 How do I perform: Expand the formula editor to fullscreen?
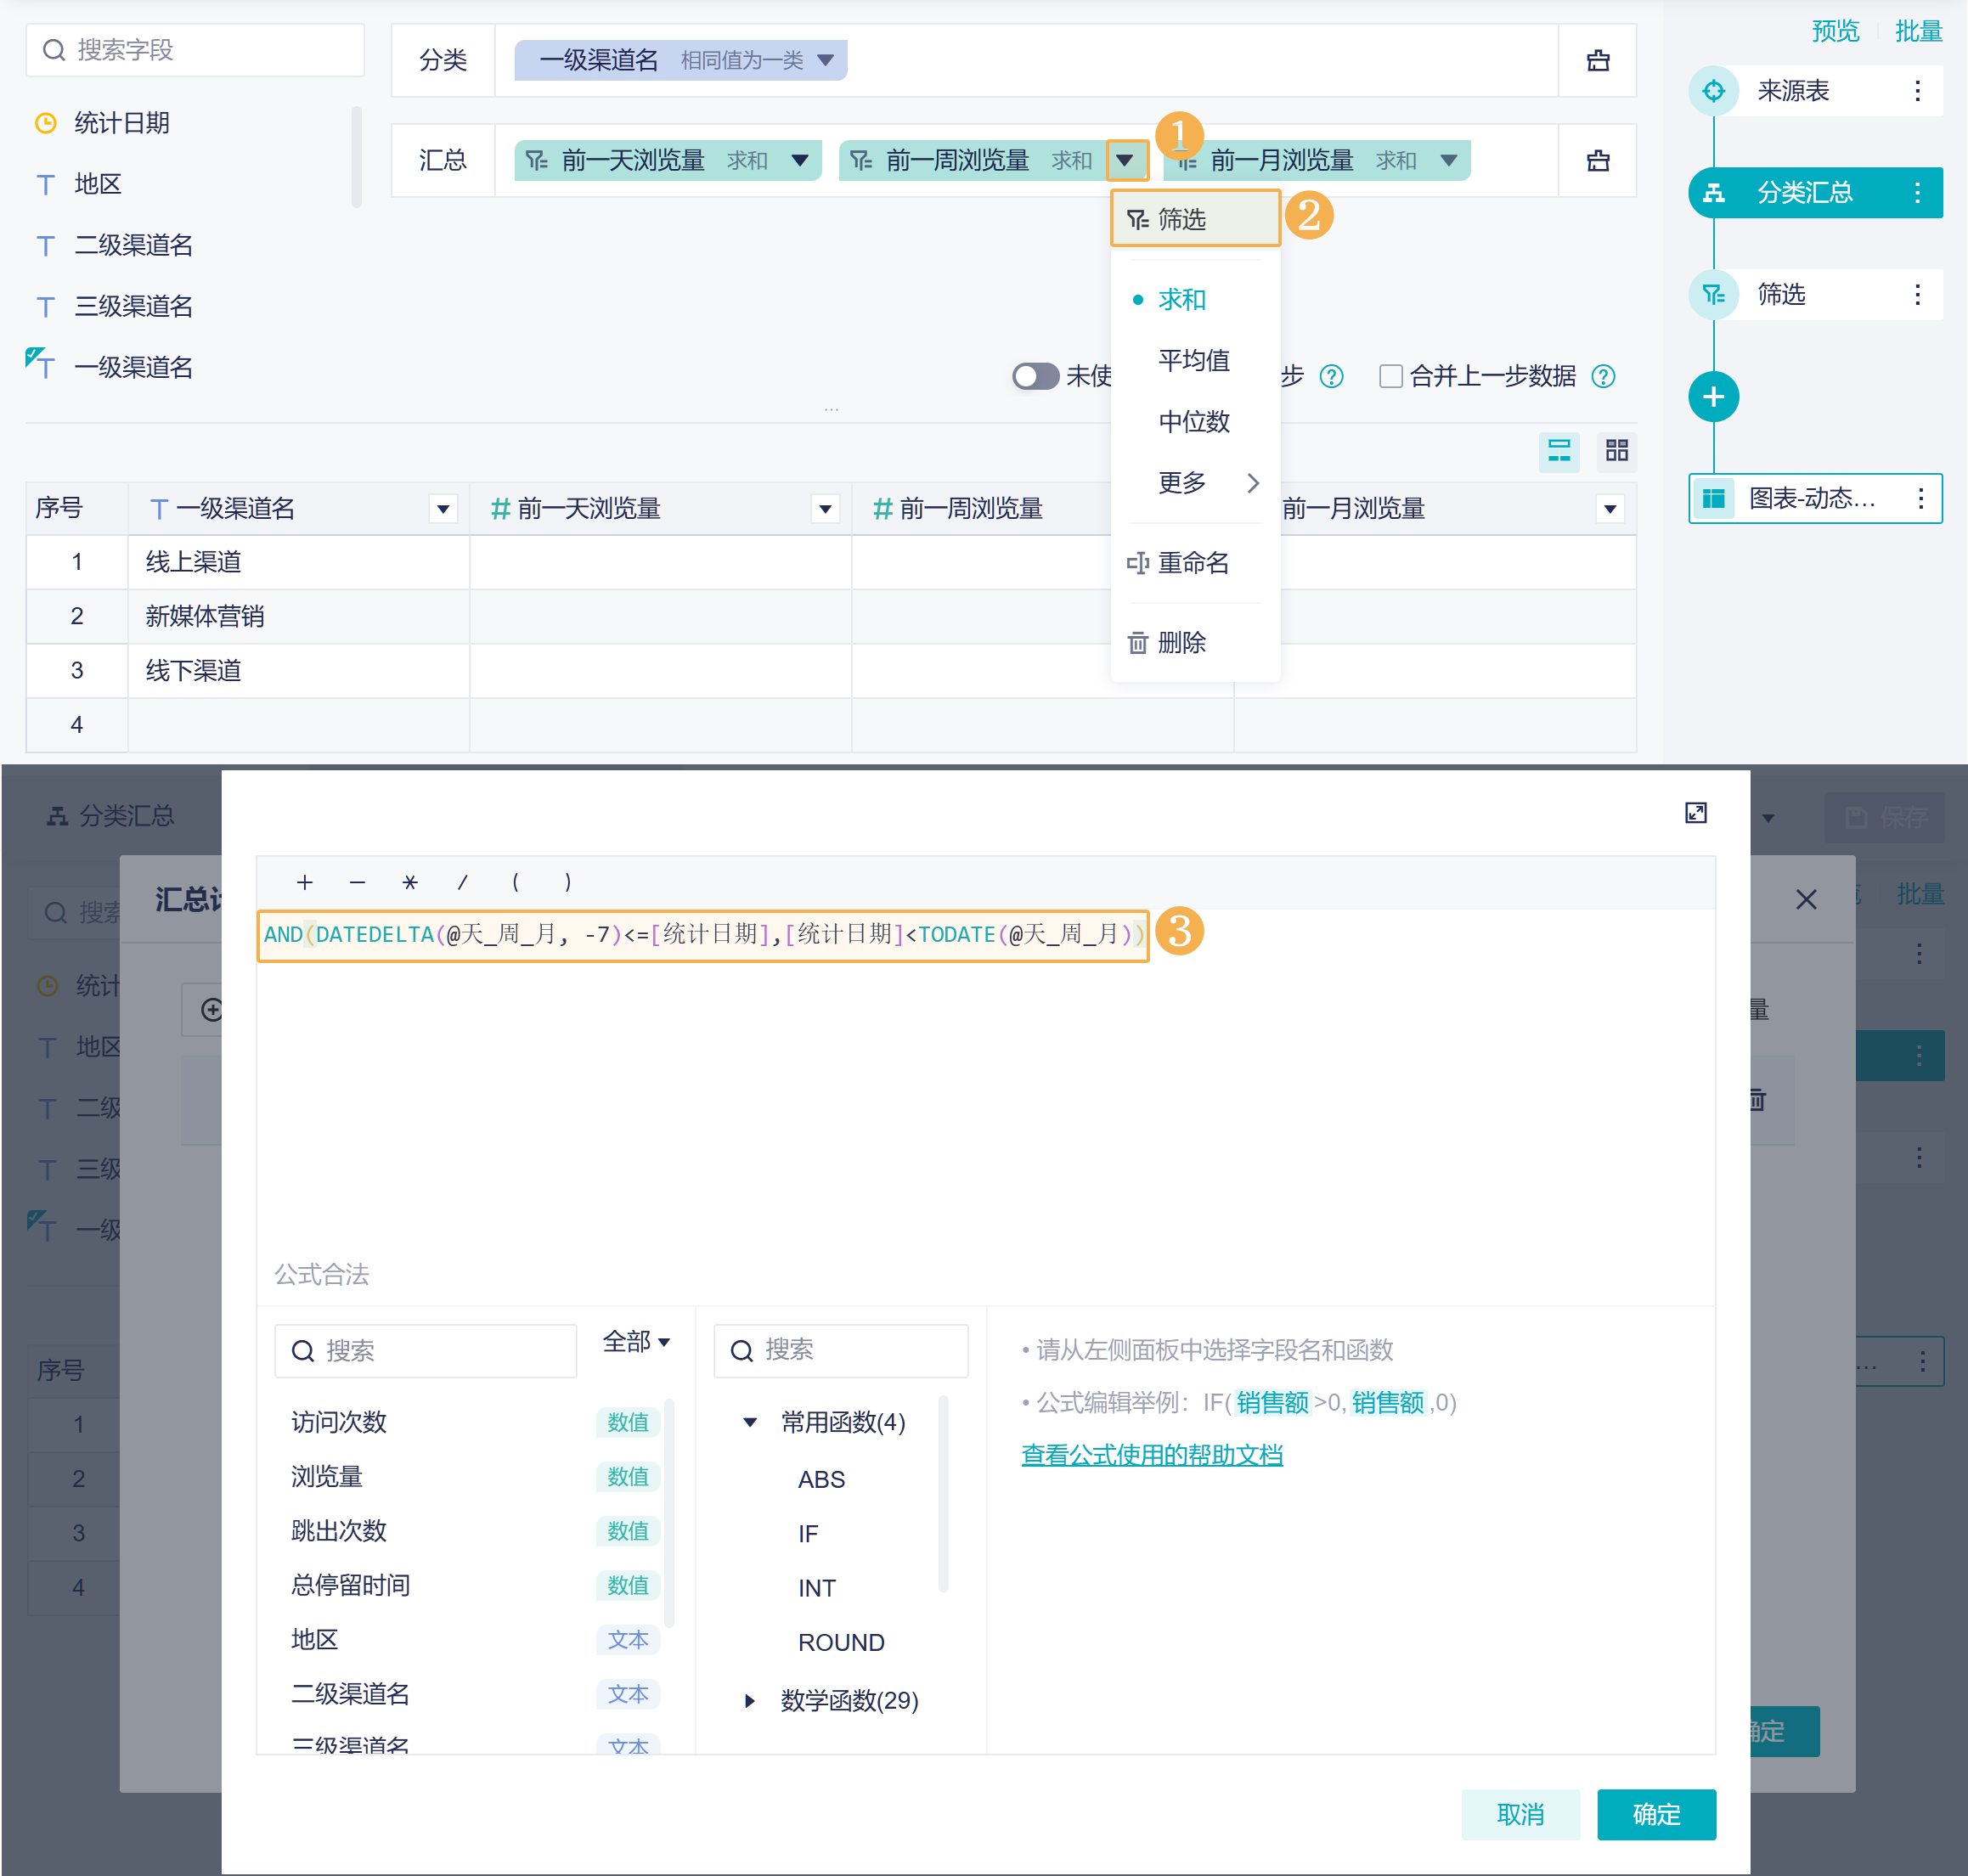(x=1695, y=813)
